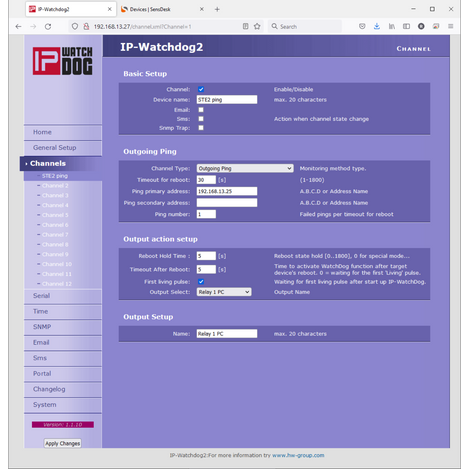469x469 pixels.
Task: Click the Ping primary address field
Action: tap(227, 191)
